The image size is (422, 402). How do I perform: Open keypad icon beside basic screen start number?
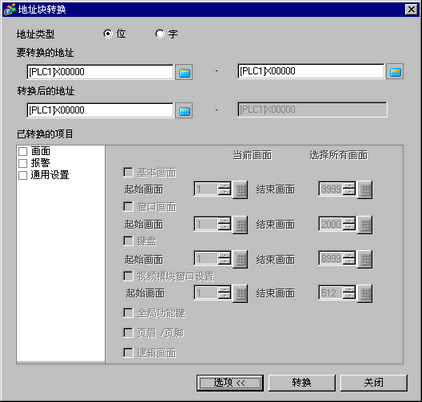pos(240,190)
